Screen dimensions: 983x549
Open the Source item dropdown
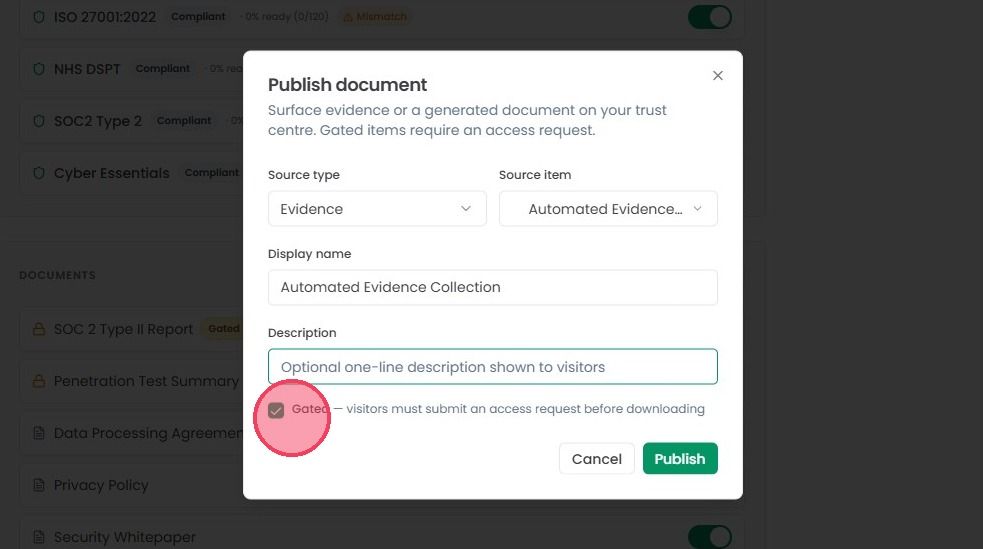[x=608, y=209]
